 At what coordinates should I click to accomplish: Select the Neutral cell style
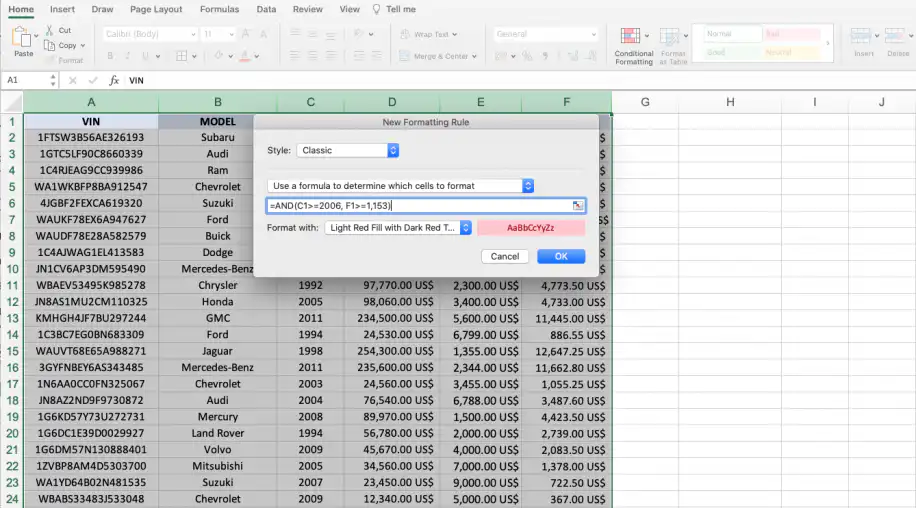792,53
